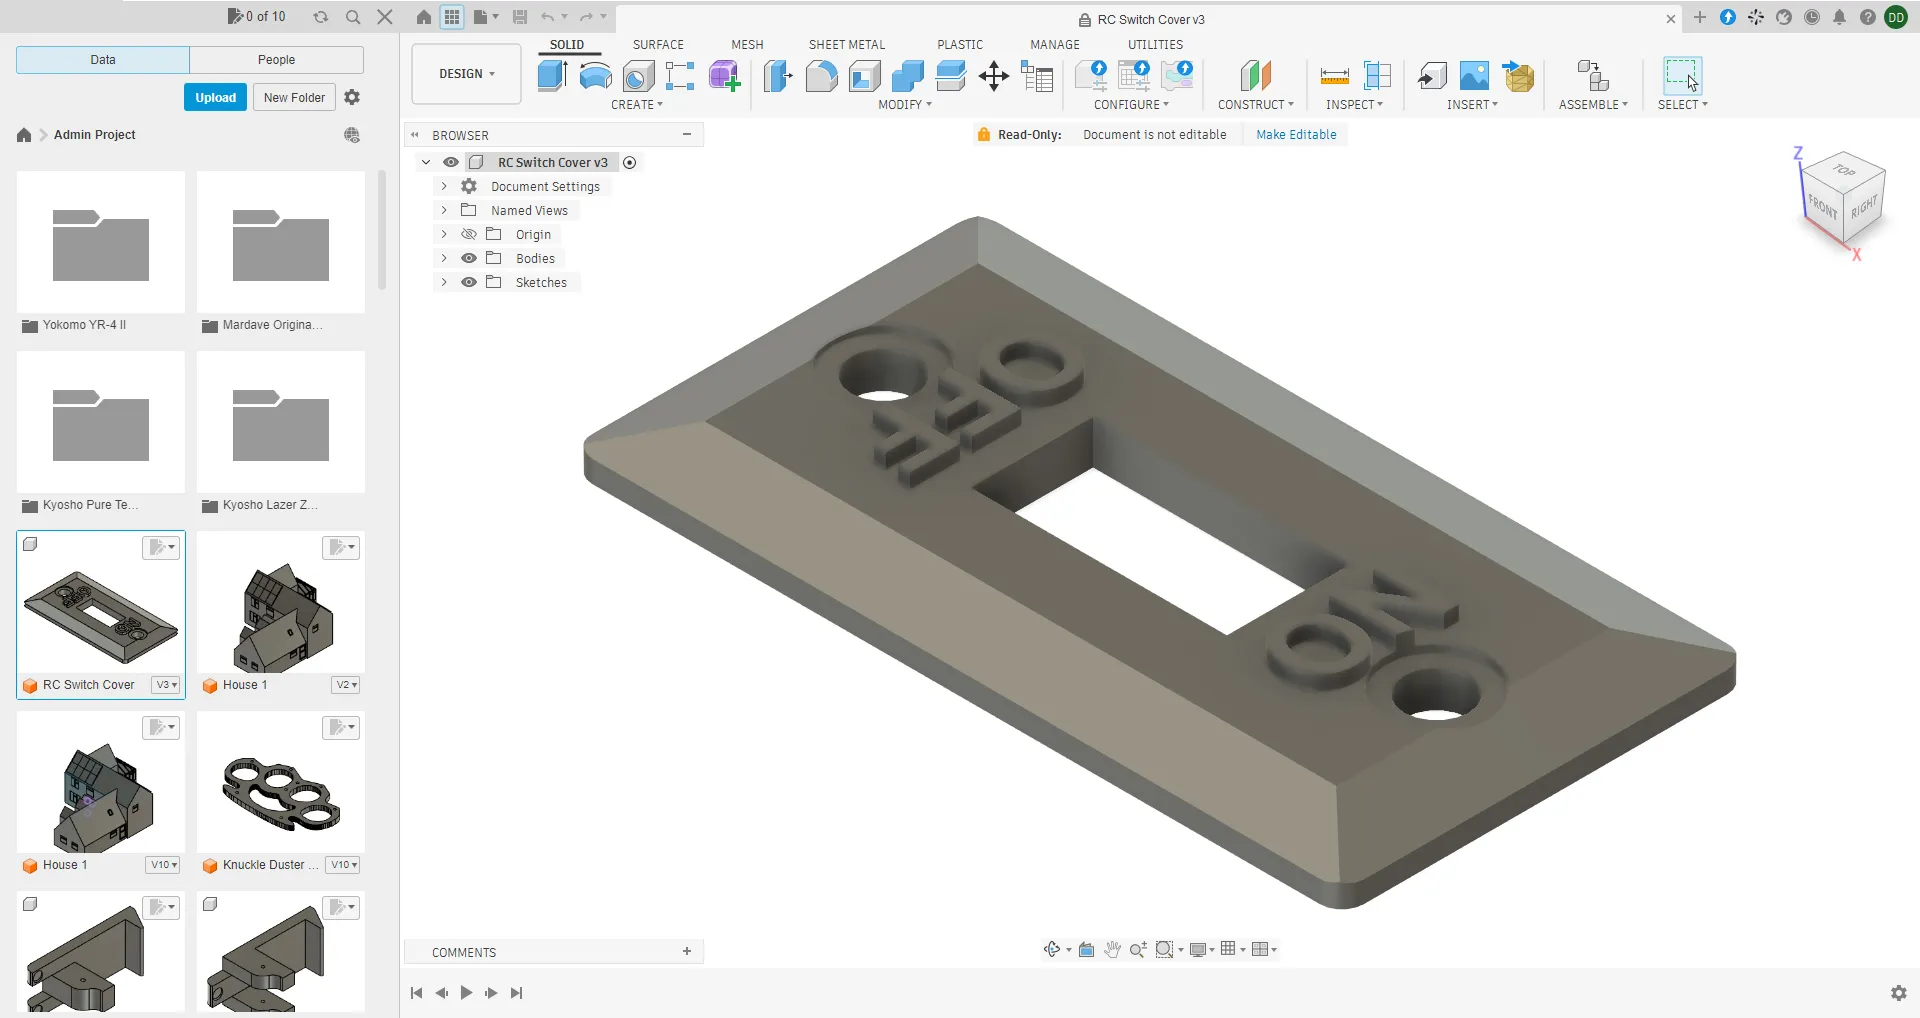Expand the Sketches tree node
The width and height of the screenshot is (1920, 1018).
(x=444, y=282)
